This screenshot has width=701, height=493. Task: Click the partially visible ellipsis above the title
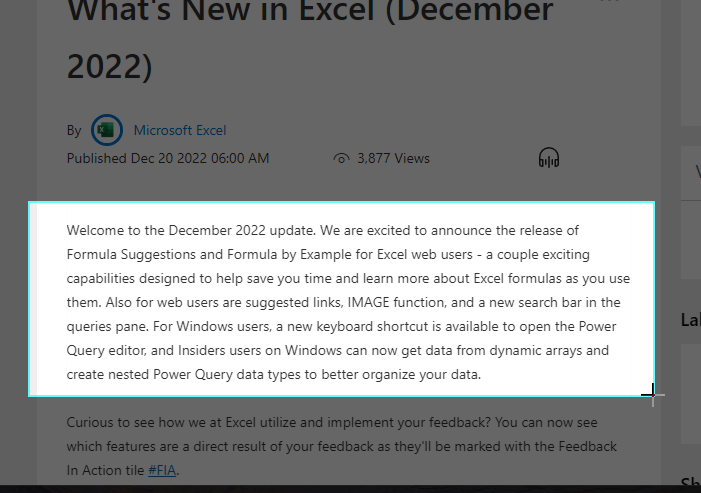click(x=609, y=1)
